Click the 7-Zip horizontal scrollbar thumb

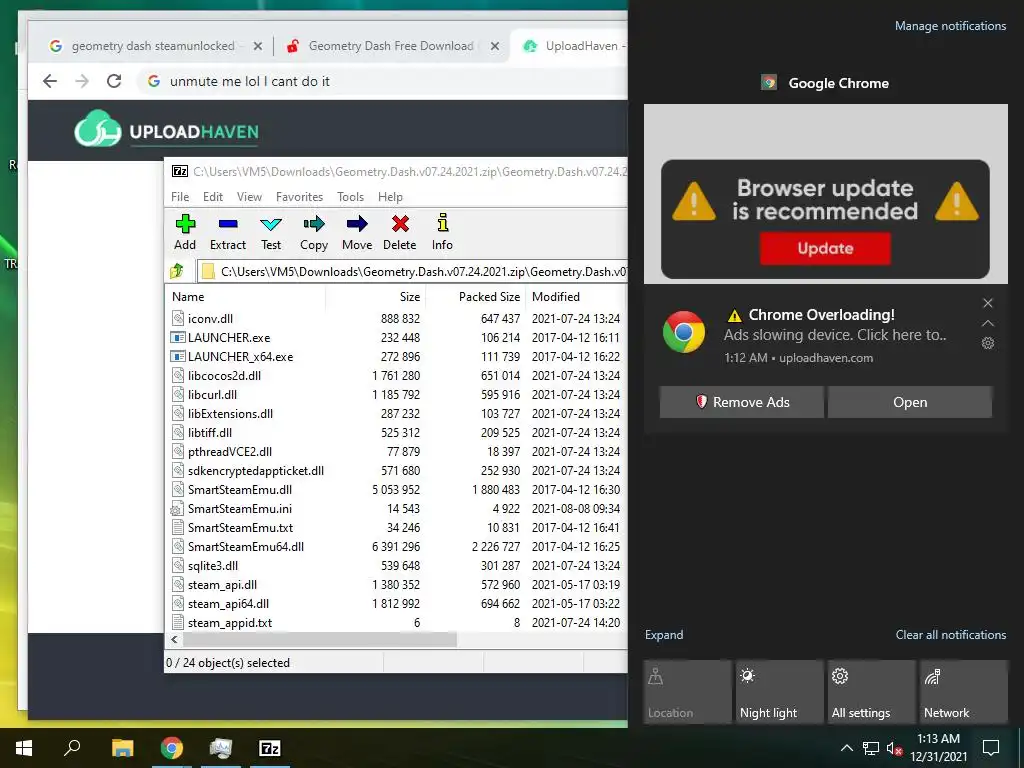coord(319,640)
